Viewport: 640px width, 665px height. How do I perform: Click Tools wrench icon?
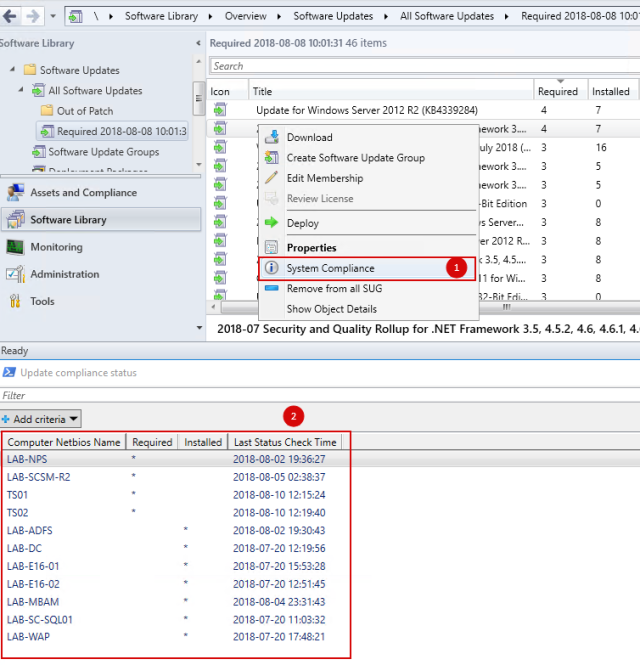15,301
